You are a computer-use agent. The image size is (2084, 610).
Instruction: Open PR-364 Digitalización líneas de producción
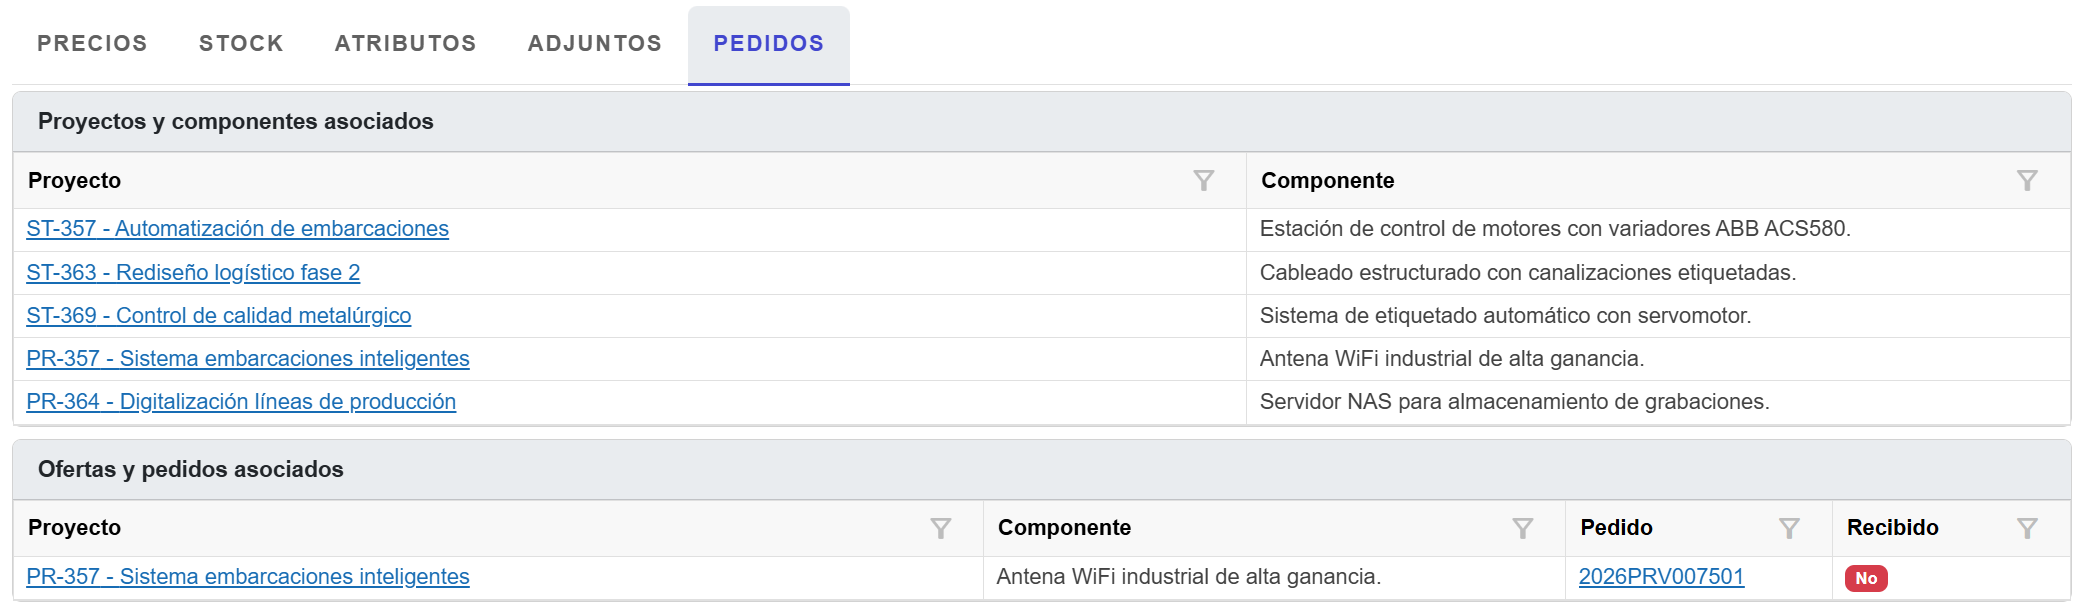tap(241, 402)
